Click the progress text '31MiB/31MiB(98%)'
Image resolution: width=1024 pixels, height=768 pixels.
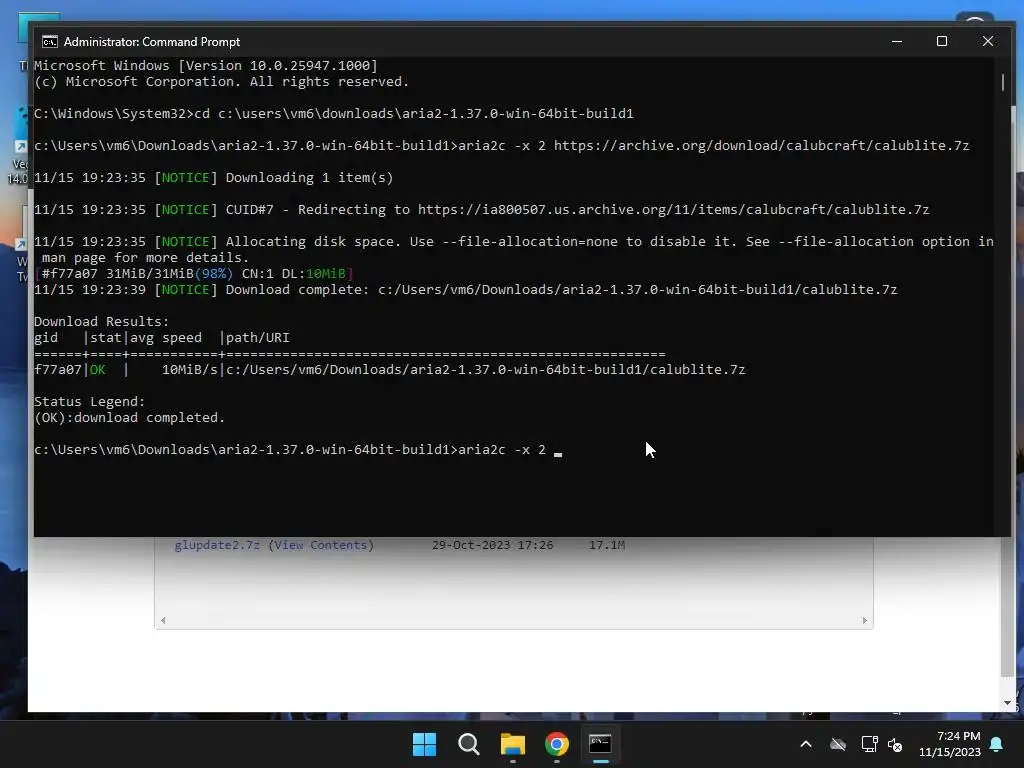pos(169,274)
